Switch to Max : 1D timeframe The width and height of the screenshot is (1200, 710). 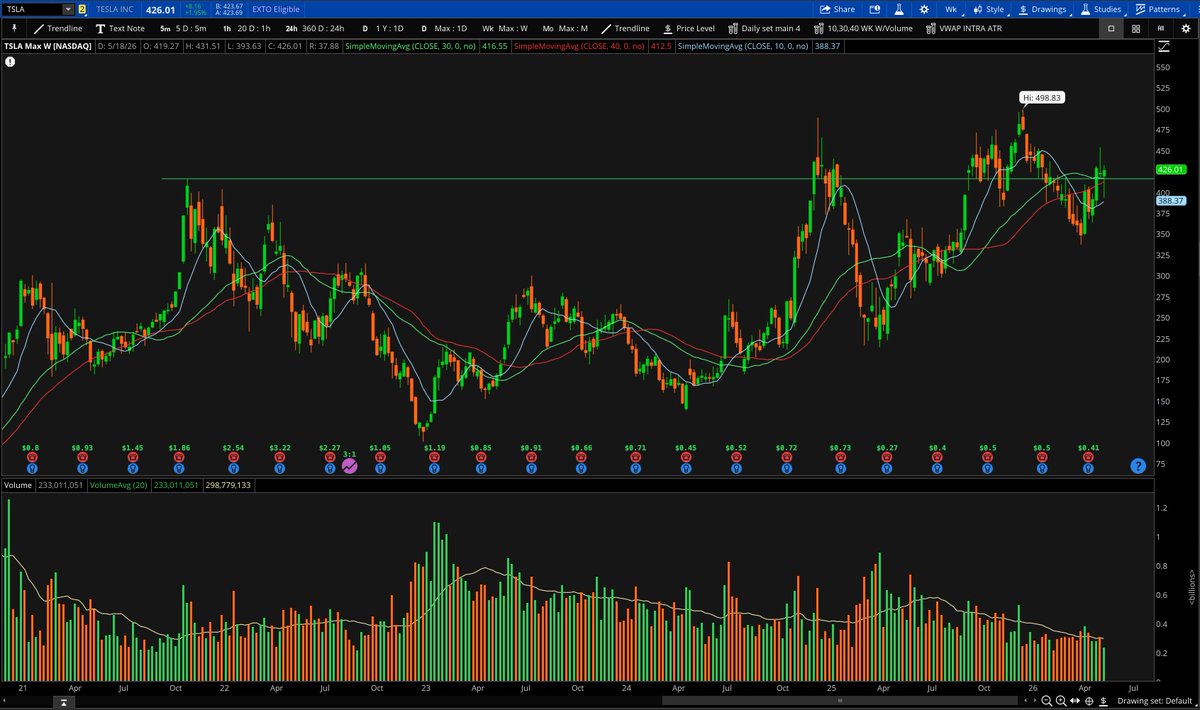tap(444, 29)
